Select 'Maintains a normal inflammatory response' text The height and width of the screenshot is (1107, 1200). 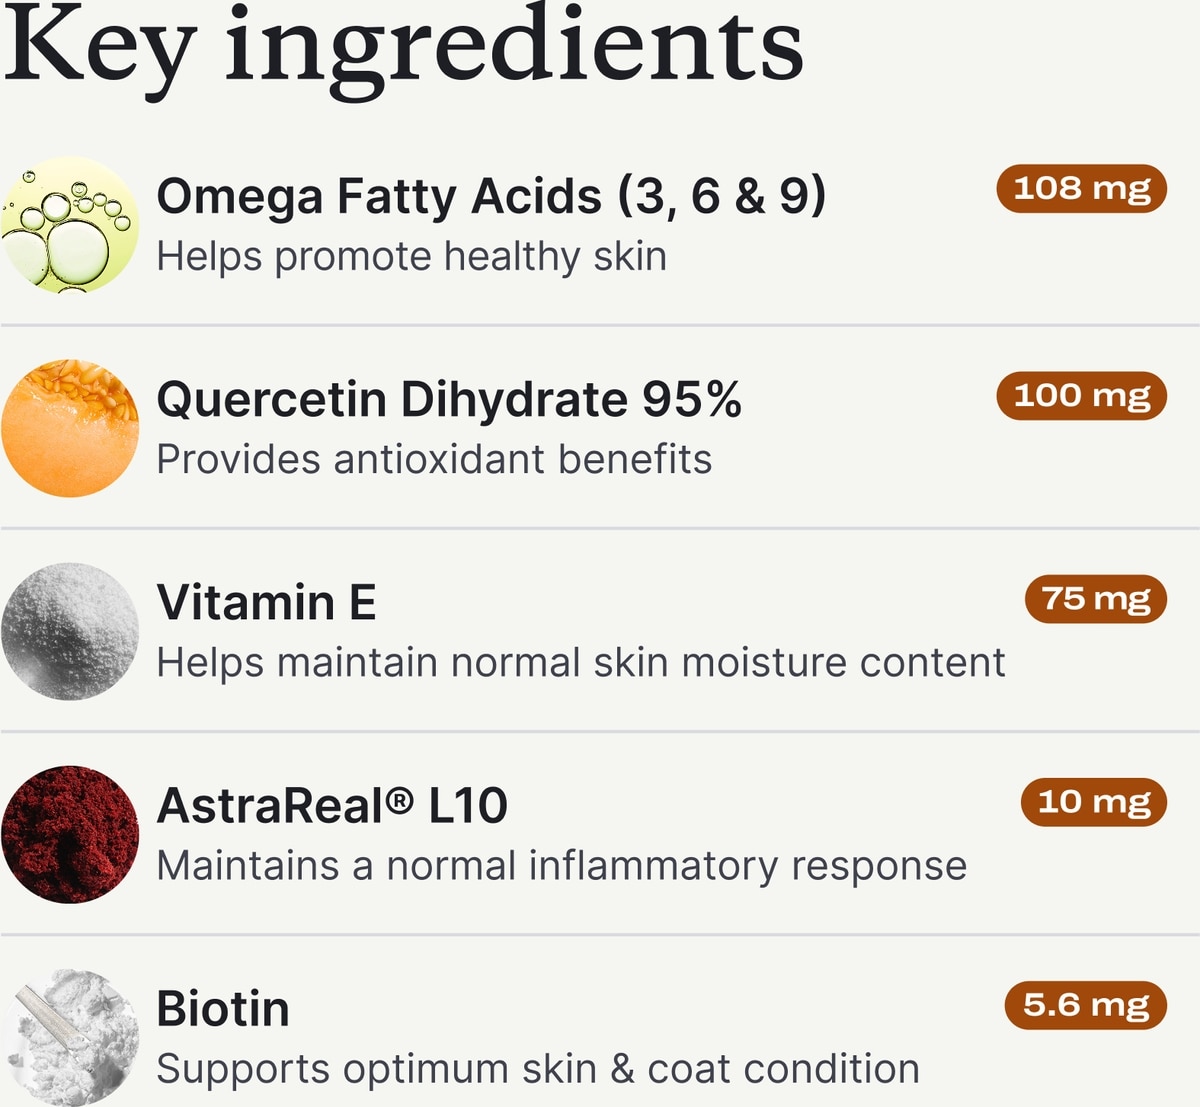tap(561, 866)
